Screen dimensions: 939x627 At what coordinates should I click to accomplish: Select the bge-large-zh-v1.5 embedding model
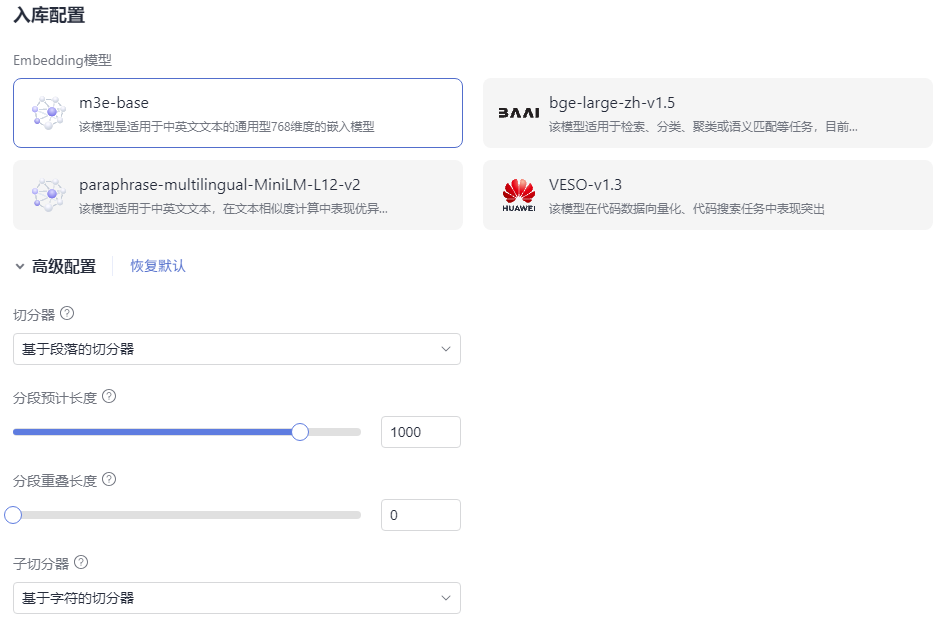pyautogui.click(x=707, y=113)
